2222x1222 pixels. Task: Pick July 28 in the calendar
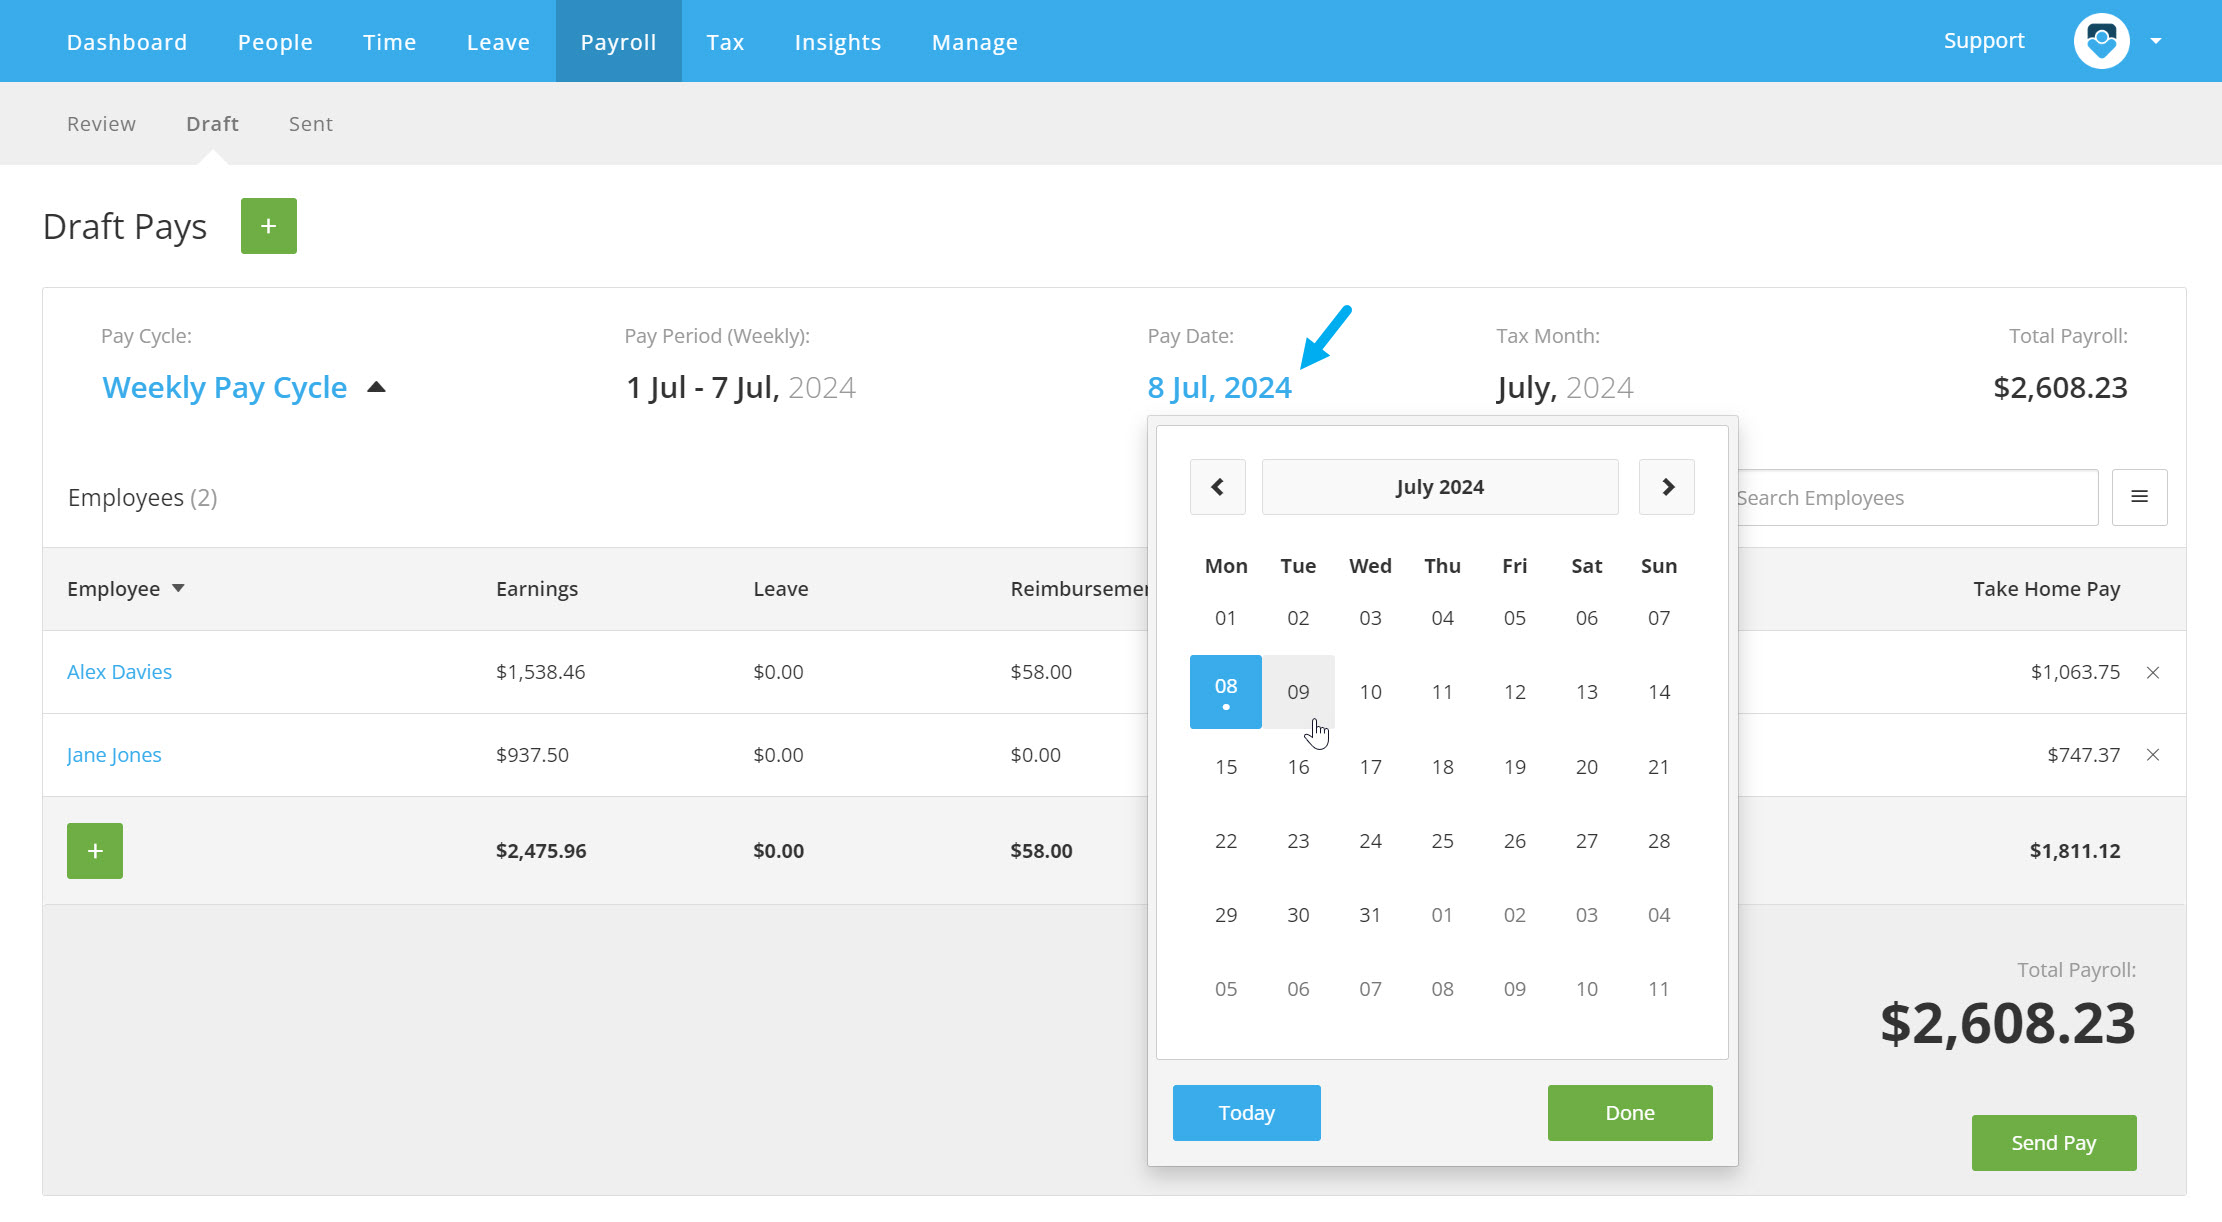click(1659, 841)
